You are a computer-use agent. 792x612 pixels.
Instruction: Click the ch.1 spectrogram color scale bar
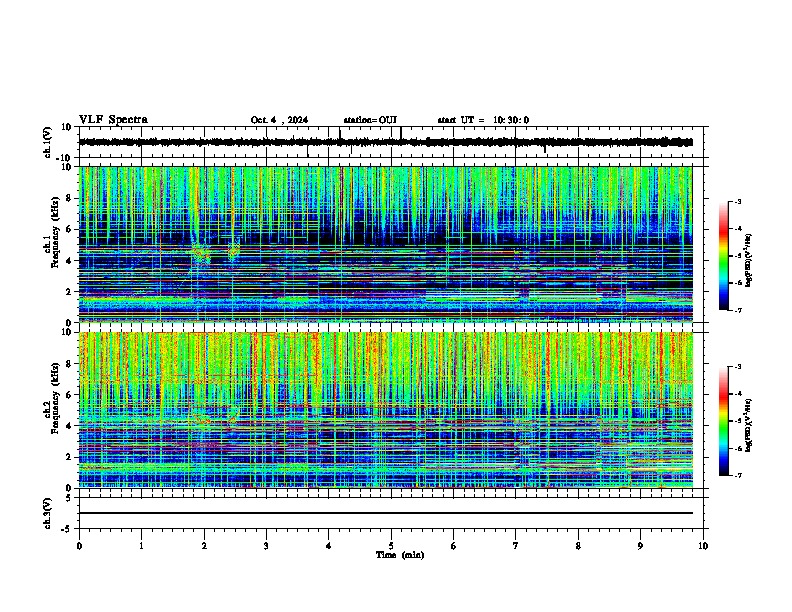coord(724,256)
